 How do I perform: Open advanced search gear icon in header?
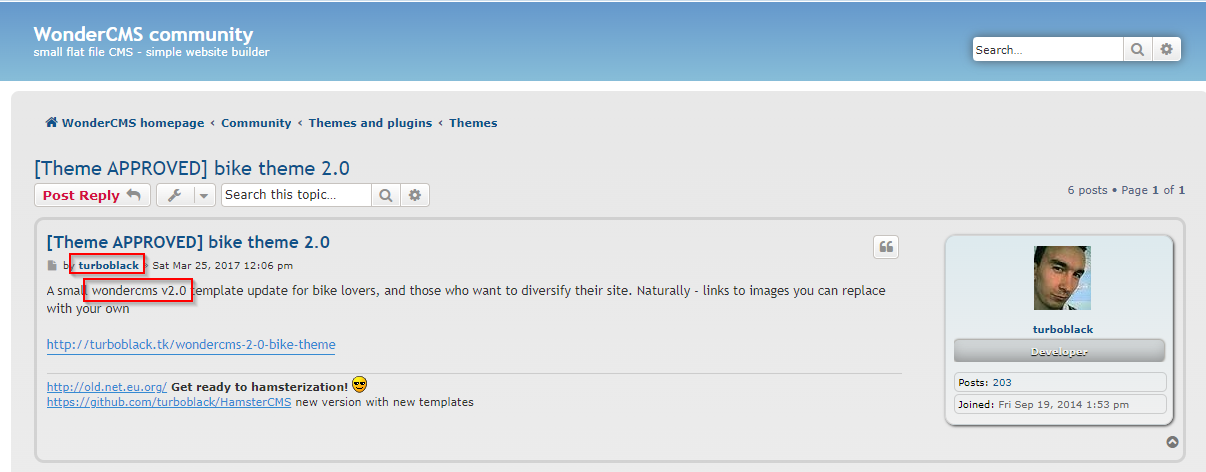1167,49
